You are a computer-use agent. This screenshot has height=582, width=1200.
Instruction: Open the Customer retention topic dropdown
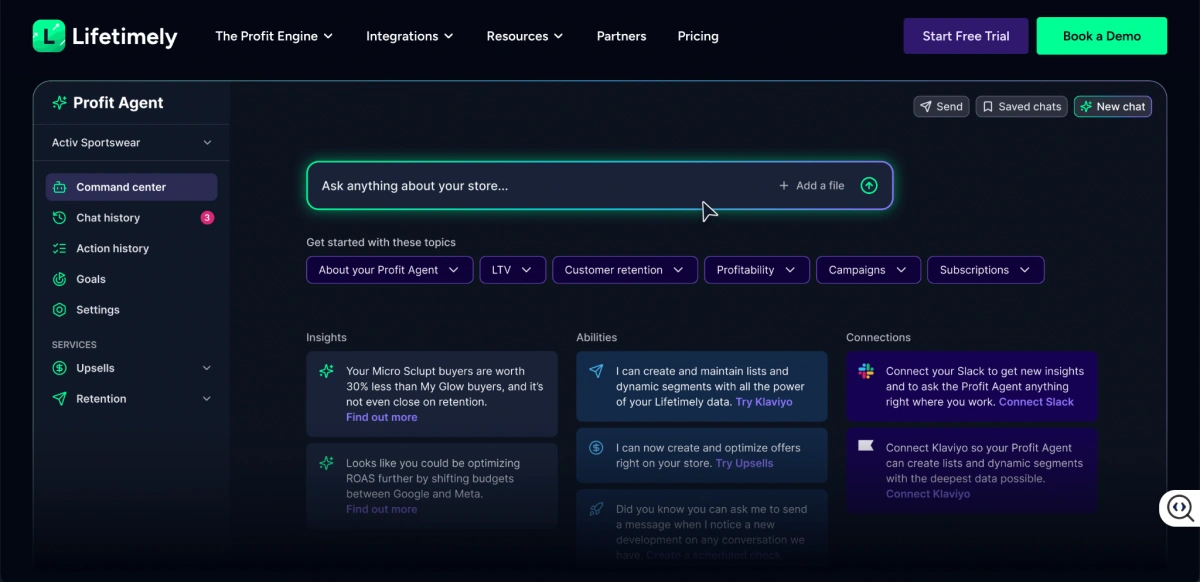point(624,270)
